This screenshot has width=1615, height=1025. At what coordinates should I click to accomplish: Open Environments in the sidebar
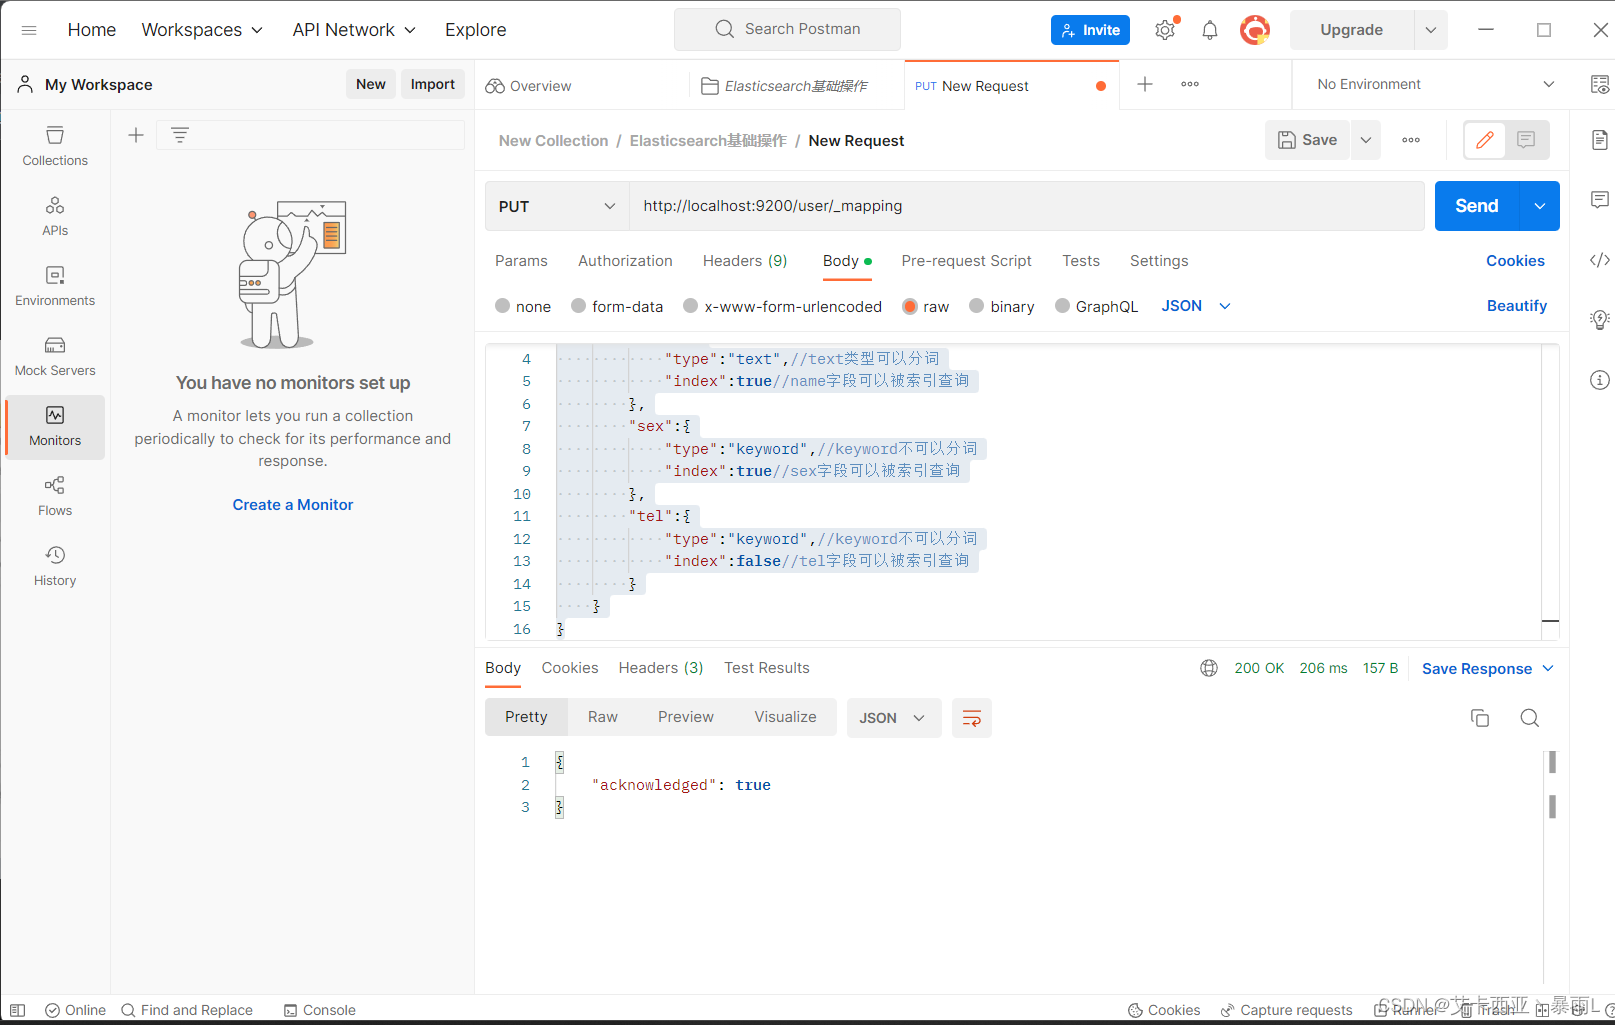(x=55, y=286)
